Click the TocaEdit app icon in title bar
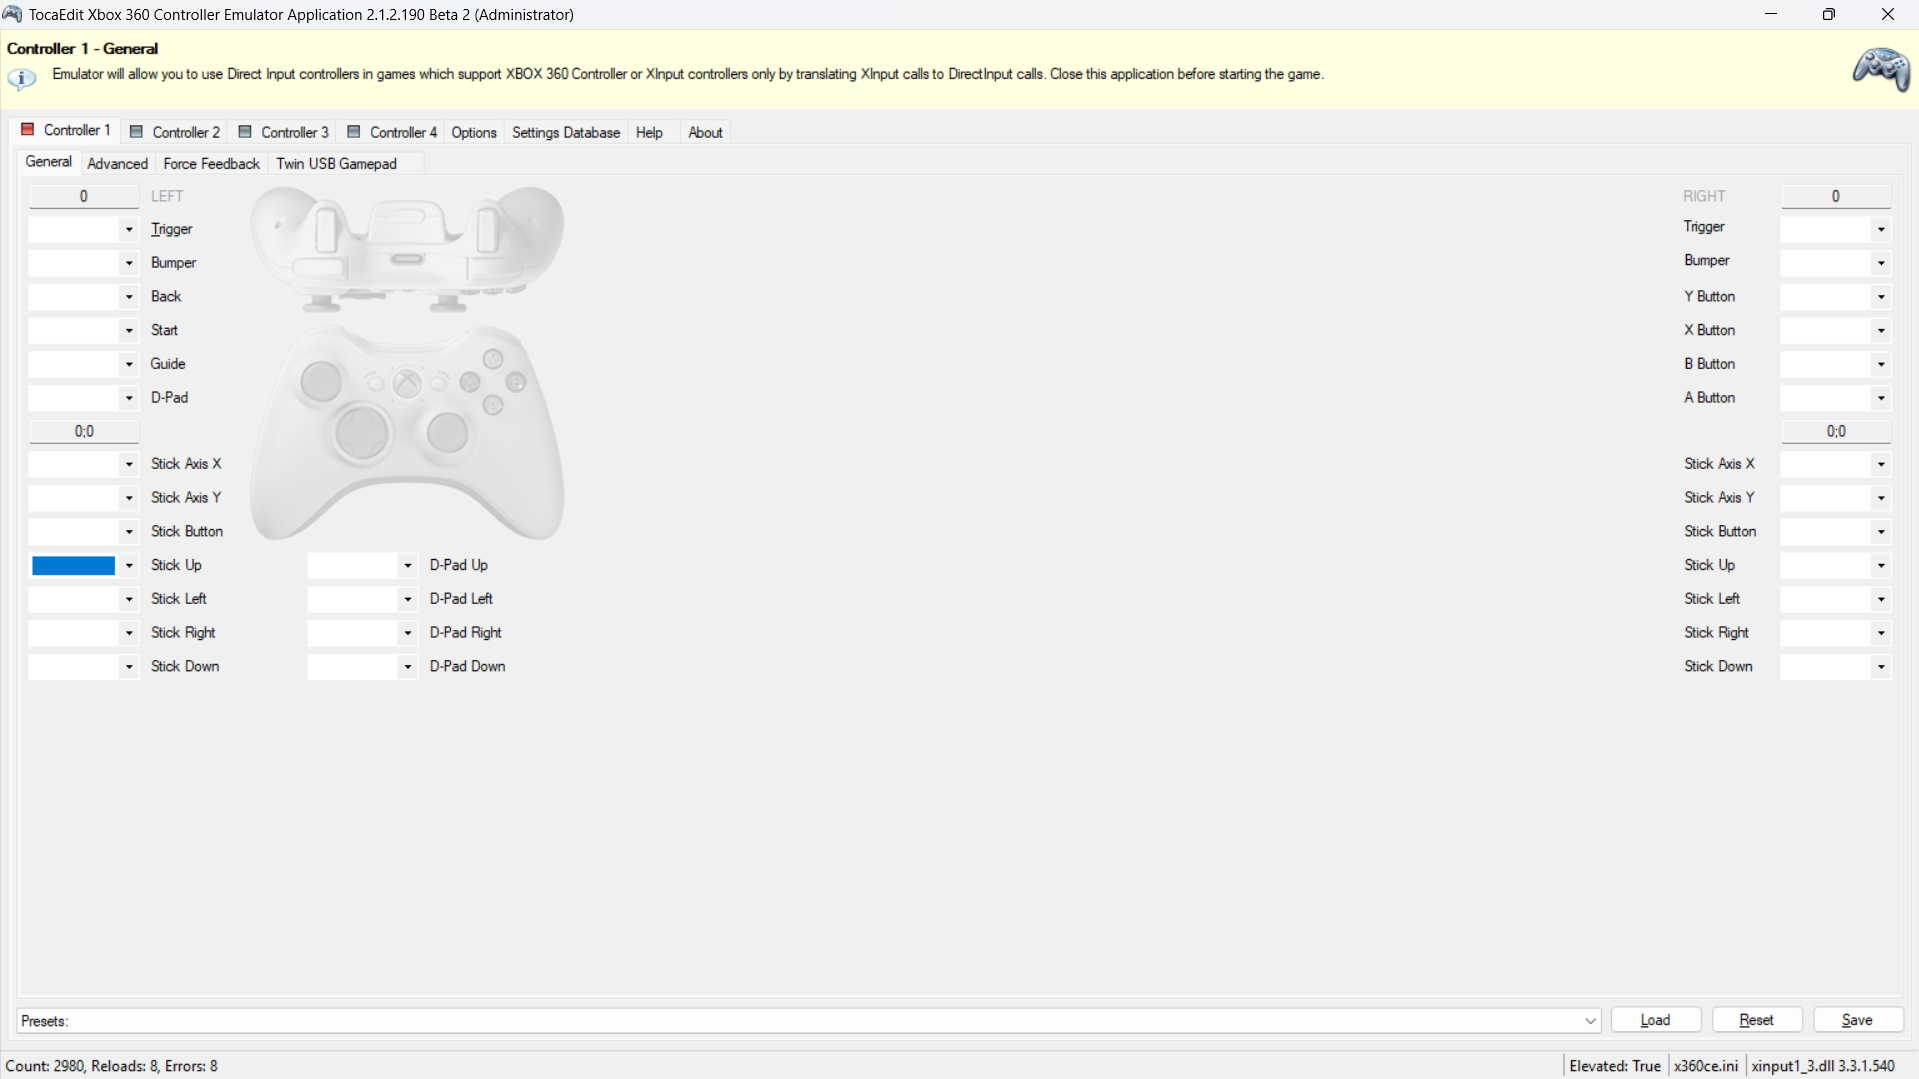The width and height of the screenshot is (1919, 1079). coord(13,14)
